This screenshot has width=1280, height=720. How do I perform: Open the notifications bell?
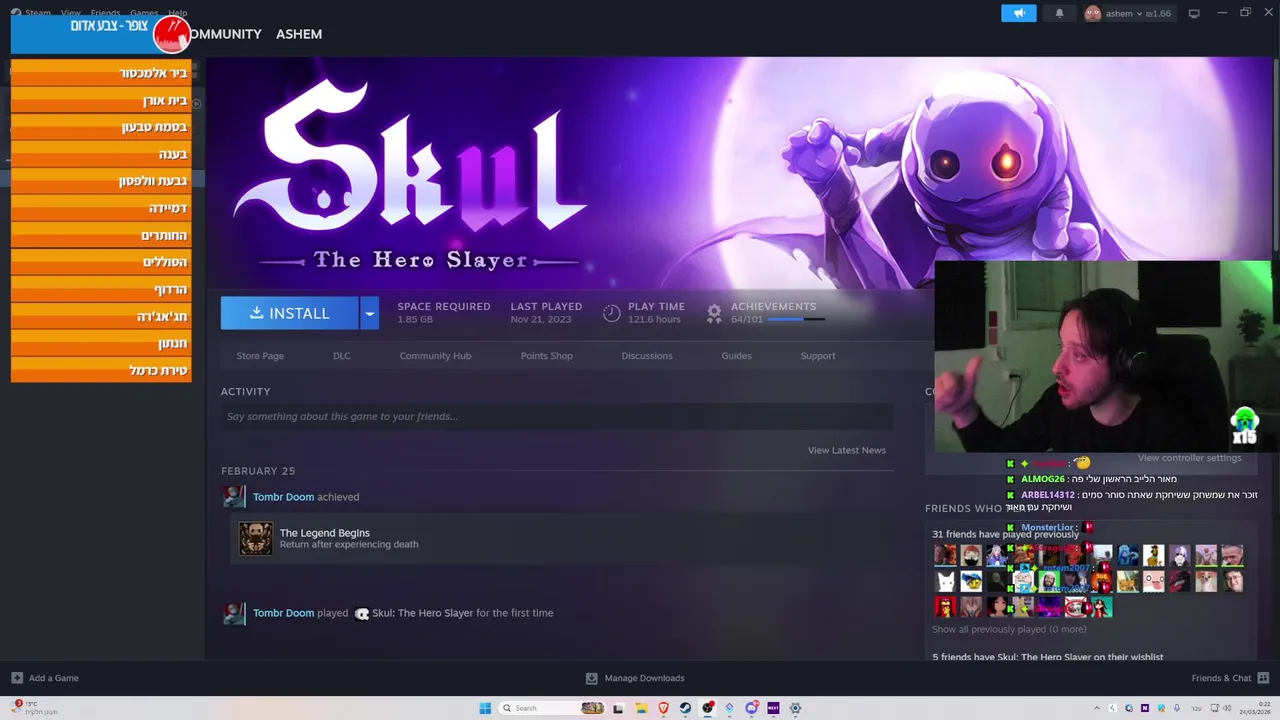1059,13
